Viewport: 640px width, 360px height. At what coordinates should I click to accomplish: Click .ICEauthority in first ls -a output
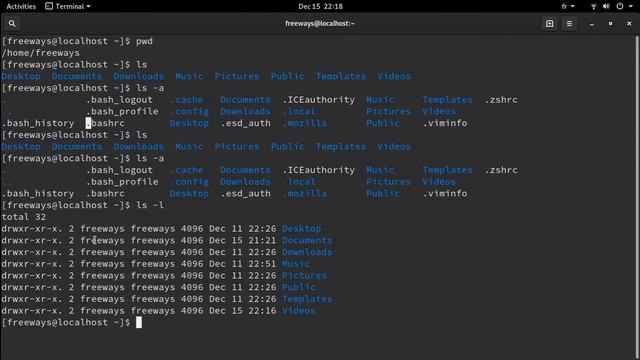(x=318, y=100)
